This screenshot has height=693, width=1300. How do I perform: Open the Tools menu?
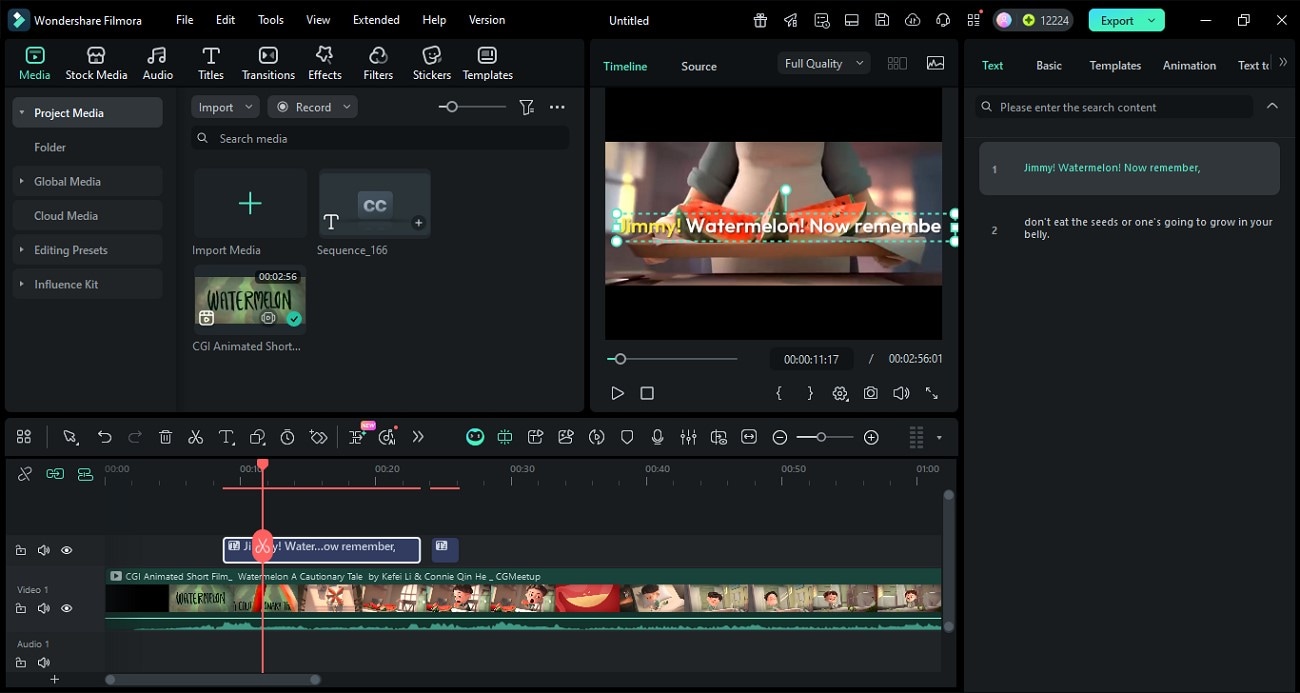(x=270, y=20)
